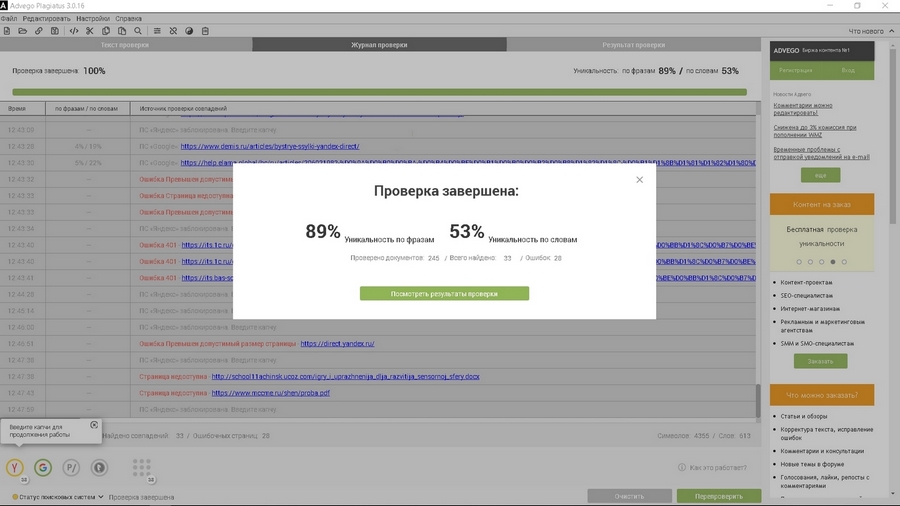Click the 'Перепроверить' button
900x506 pixels.
[719, 496]
